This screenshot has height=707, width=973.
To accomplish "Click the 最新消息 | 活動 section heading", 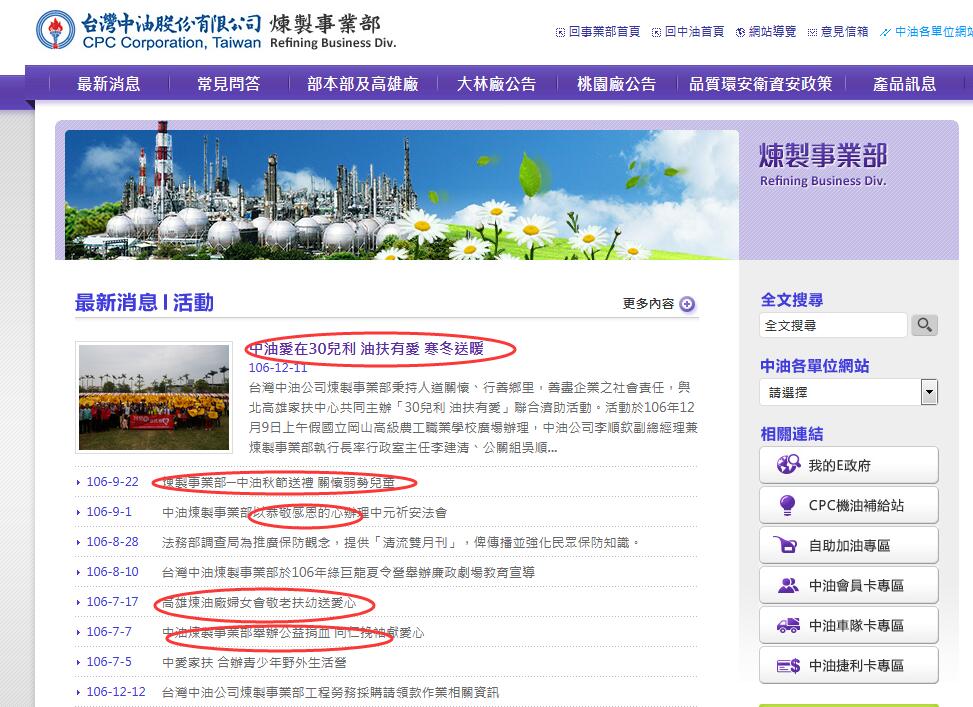I will click(x=144, y=302).
